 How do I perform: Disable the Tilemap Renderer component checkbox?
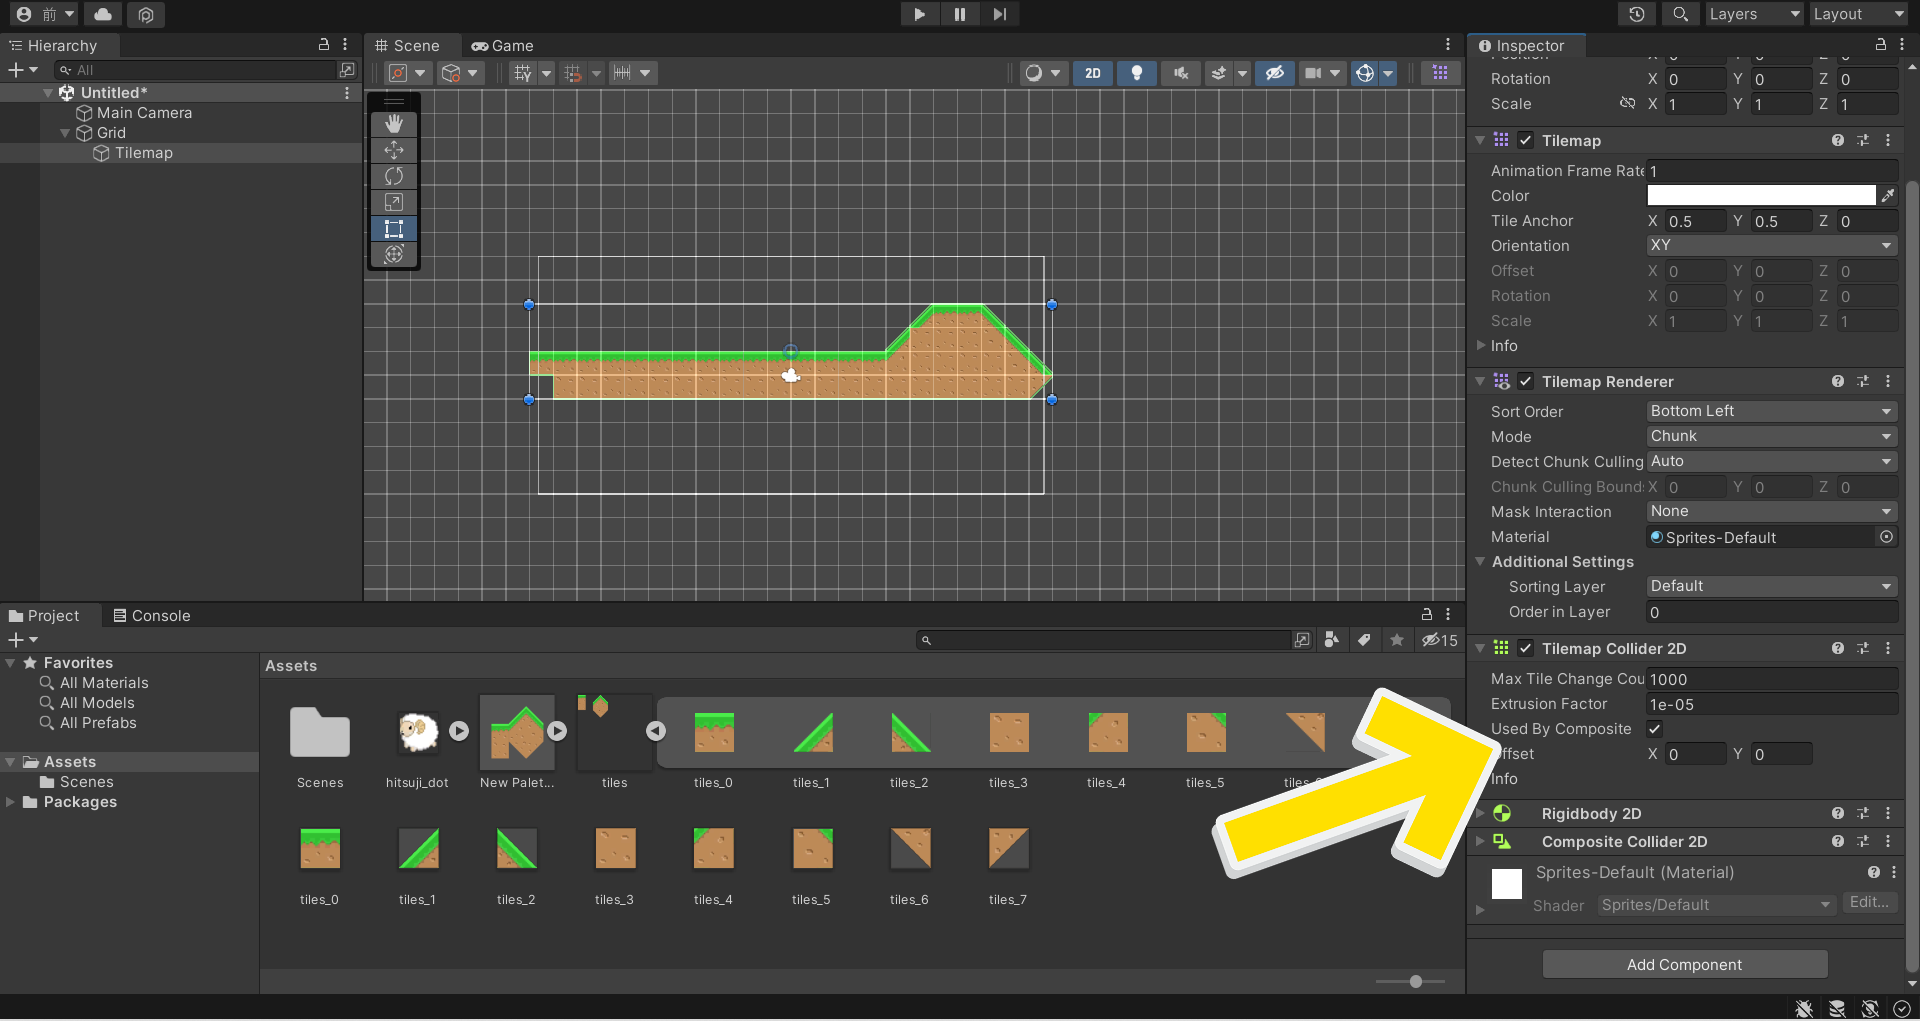[1526, 382]
